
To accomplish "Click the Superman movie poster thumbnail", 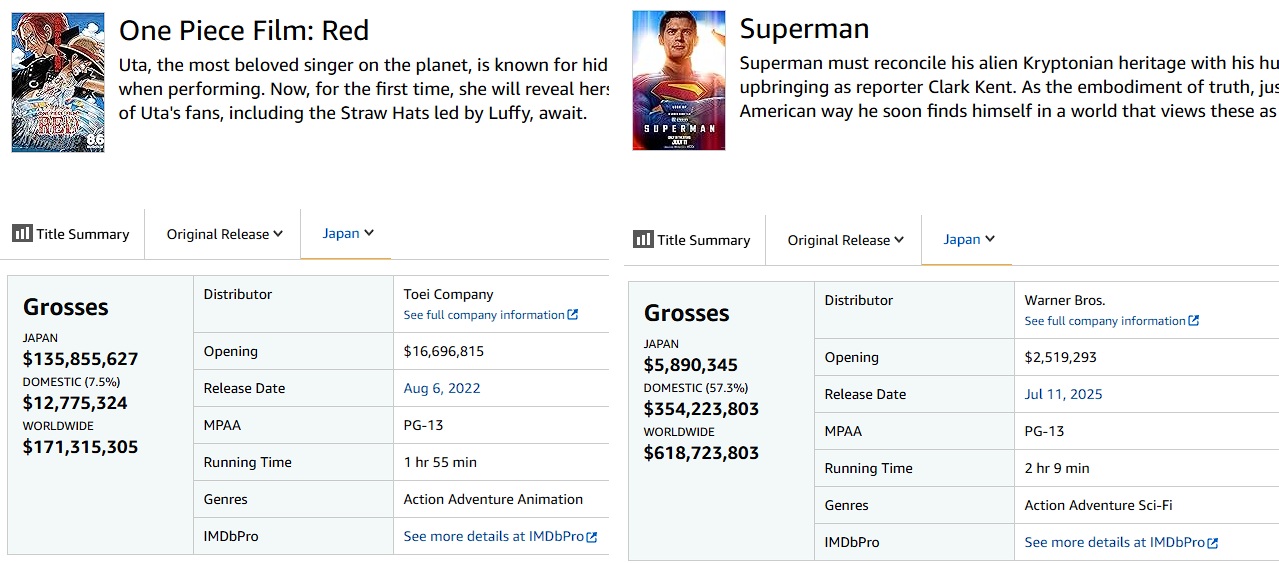I will [x=679, y=80].
